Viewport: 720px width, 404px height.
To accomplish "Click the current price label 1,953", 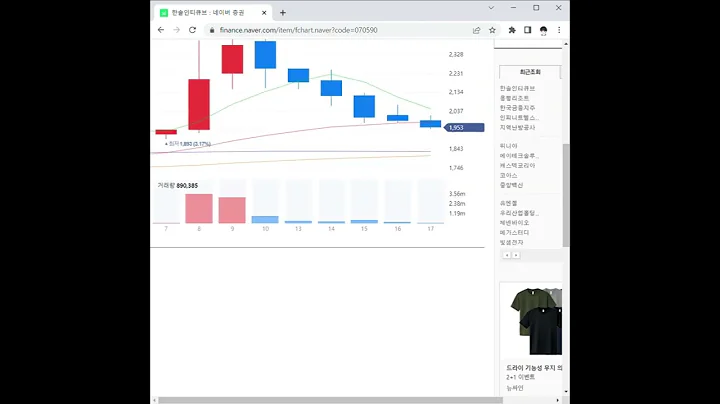I will coord(464,128).
